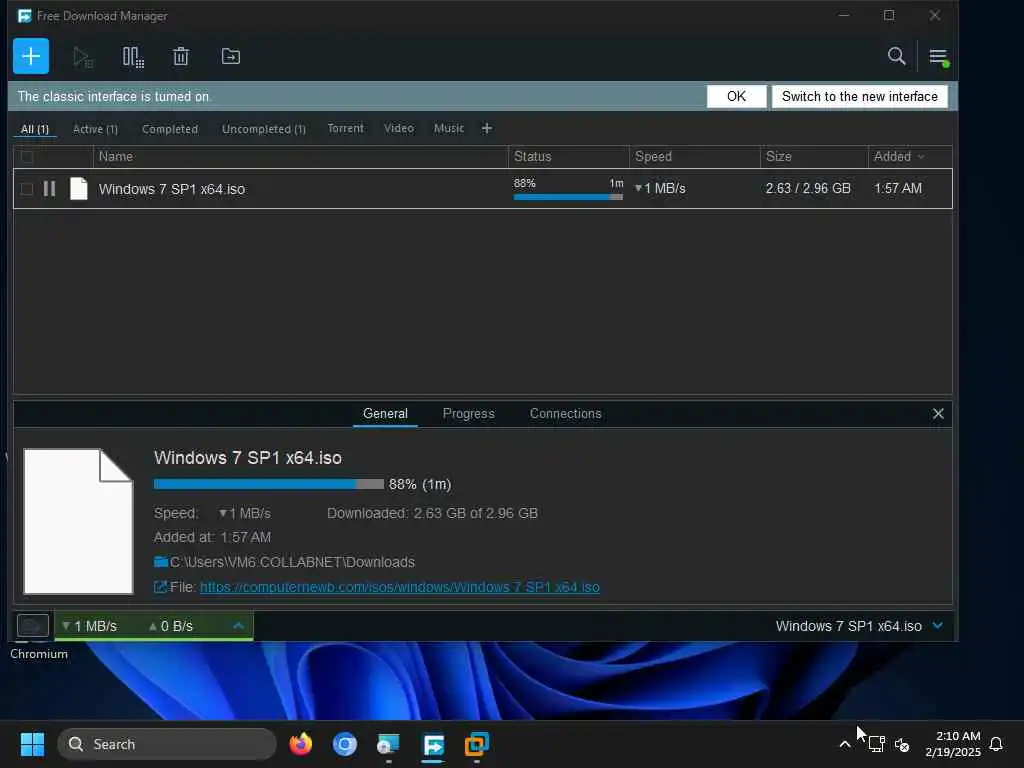Select the Uncompleted (1) filter
Image resolution: width=1024 pixels, height=768 pixels.
264,129
